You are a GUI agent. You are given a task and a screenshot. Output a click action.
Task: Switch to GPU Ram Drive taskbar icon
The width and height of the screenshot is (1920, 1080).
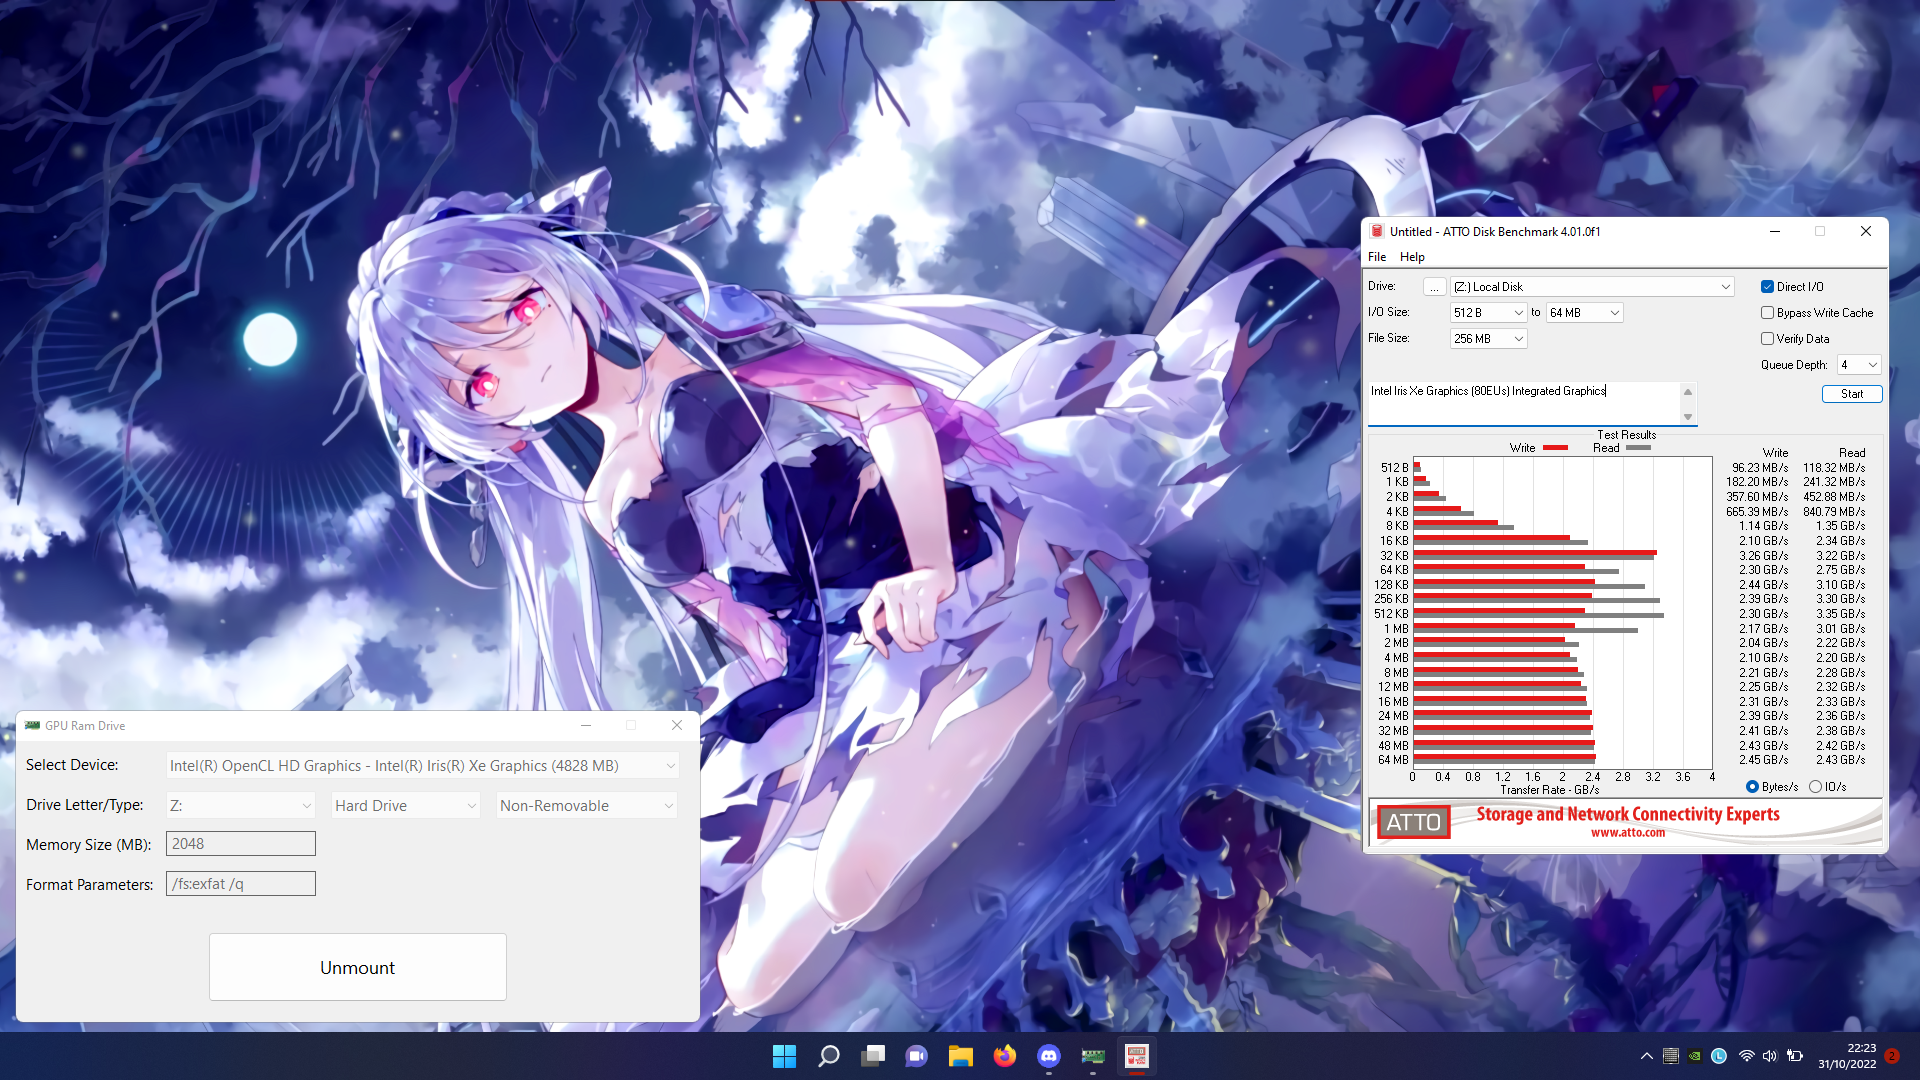(1093, 1056)
